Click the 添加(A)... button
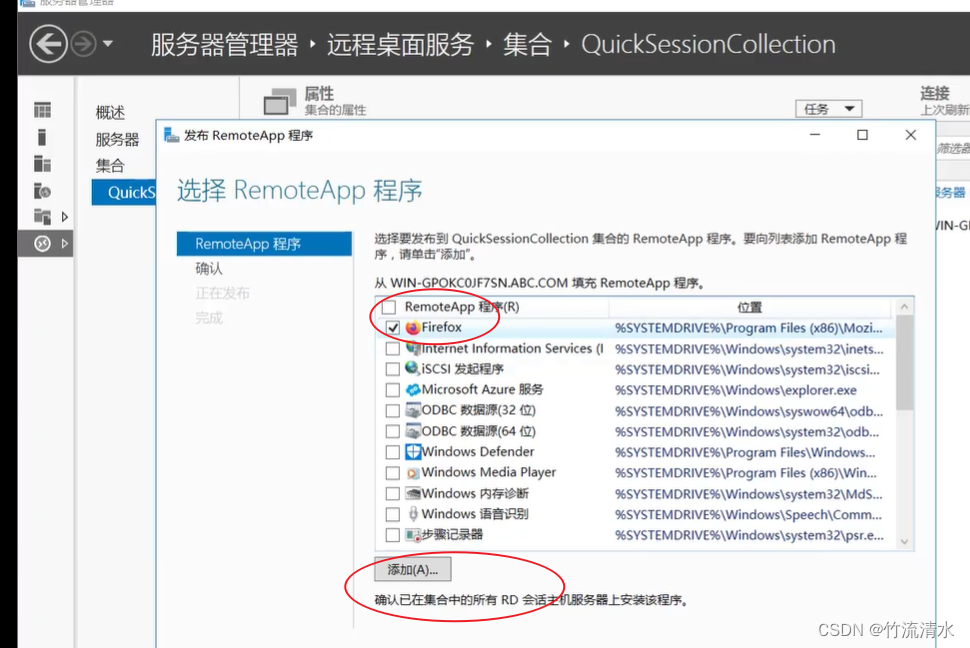This screenshot has height=648, width=970. click(x=413, y=569)
